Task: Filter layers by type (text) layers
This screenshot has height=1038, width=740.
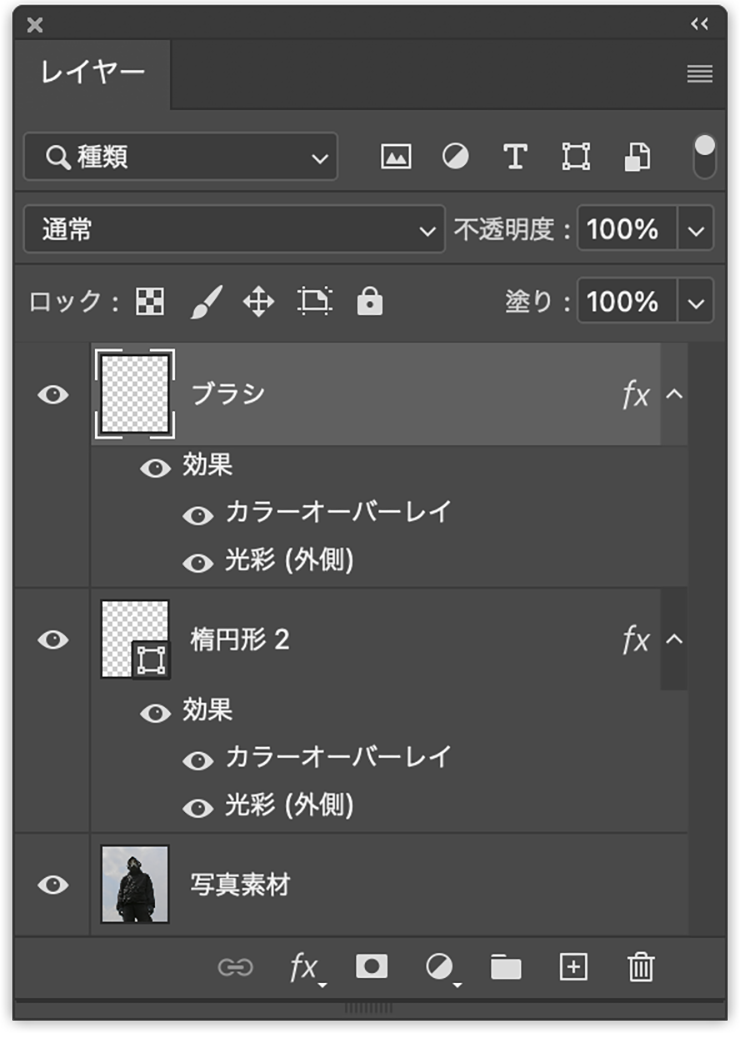Action: pos(514,157)
